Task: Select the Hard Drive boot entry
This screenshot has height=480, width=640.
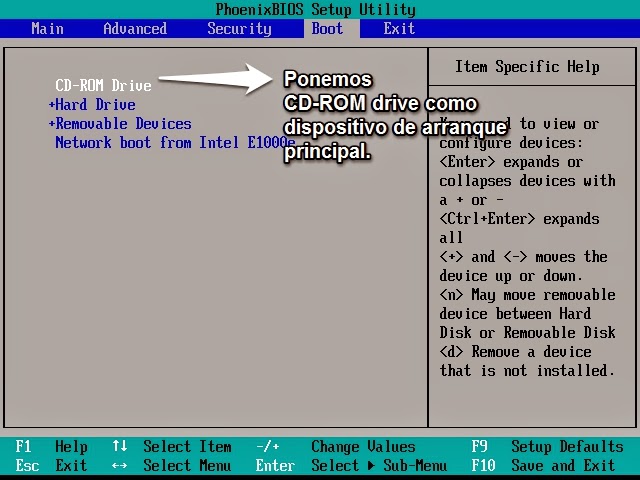Action: [x=96, y=104]
